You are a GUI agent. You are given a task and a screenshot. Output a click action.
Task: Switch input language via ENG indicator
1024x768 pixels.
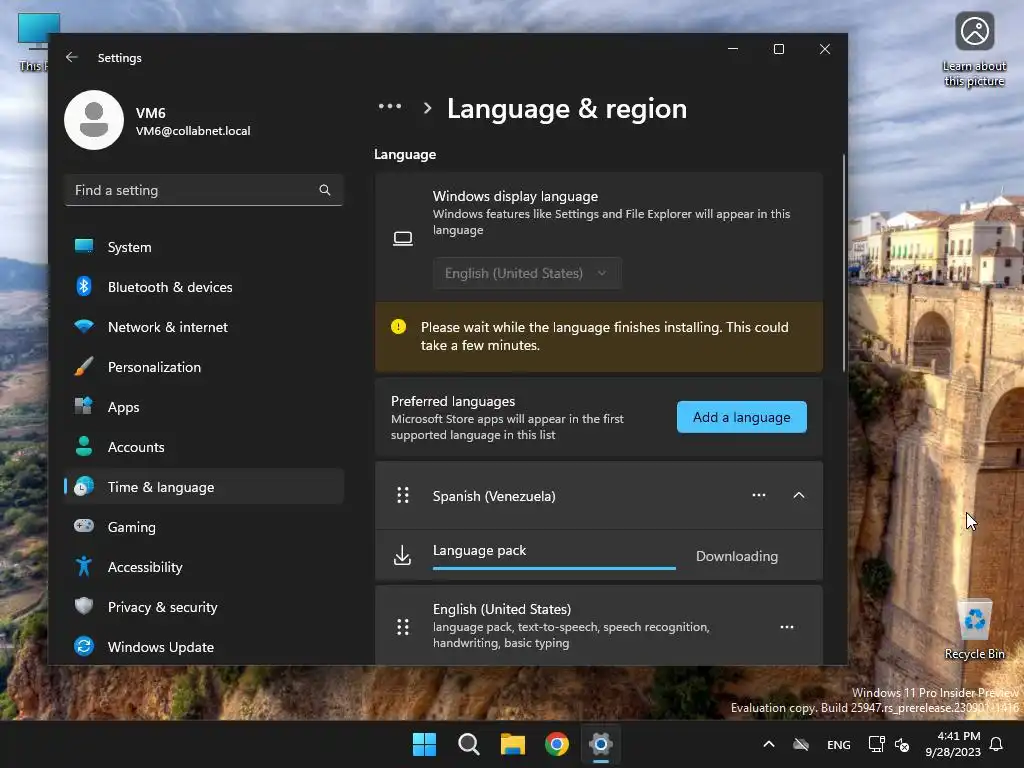coord(839,744)
